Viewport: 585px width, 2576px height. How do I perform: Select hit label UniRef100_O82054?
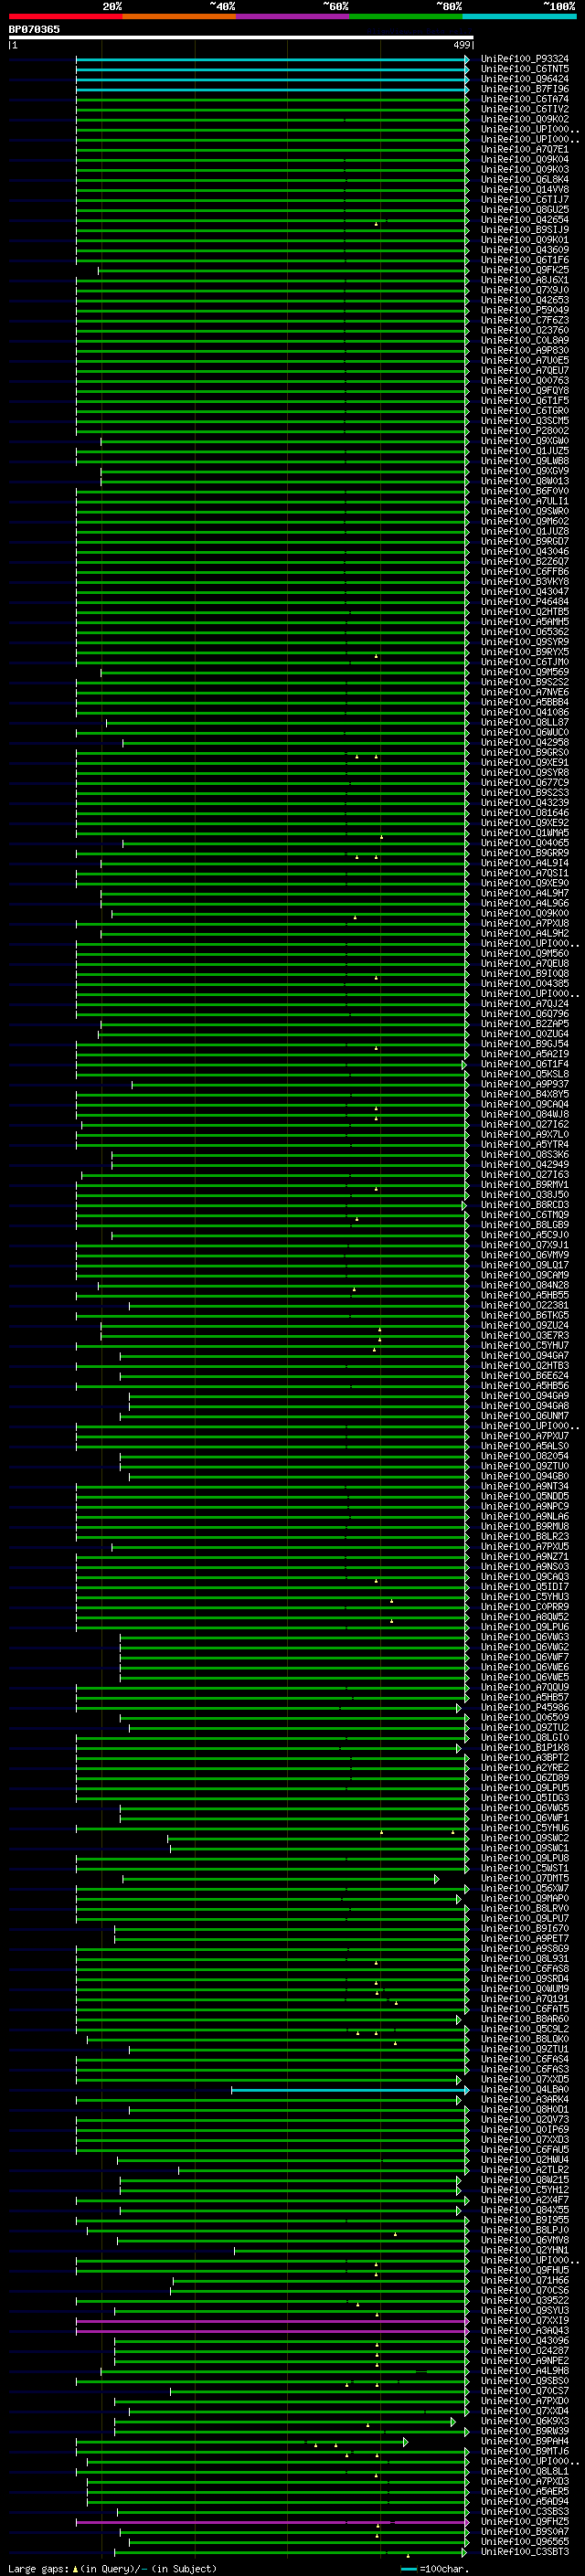pos(525,1457)
